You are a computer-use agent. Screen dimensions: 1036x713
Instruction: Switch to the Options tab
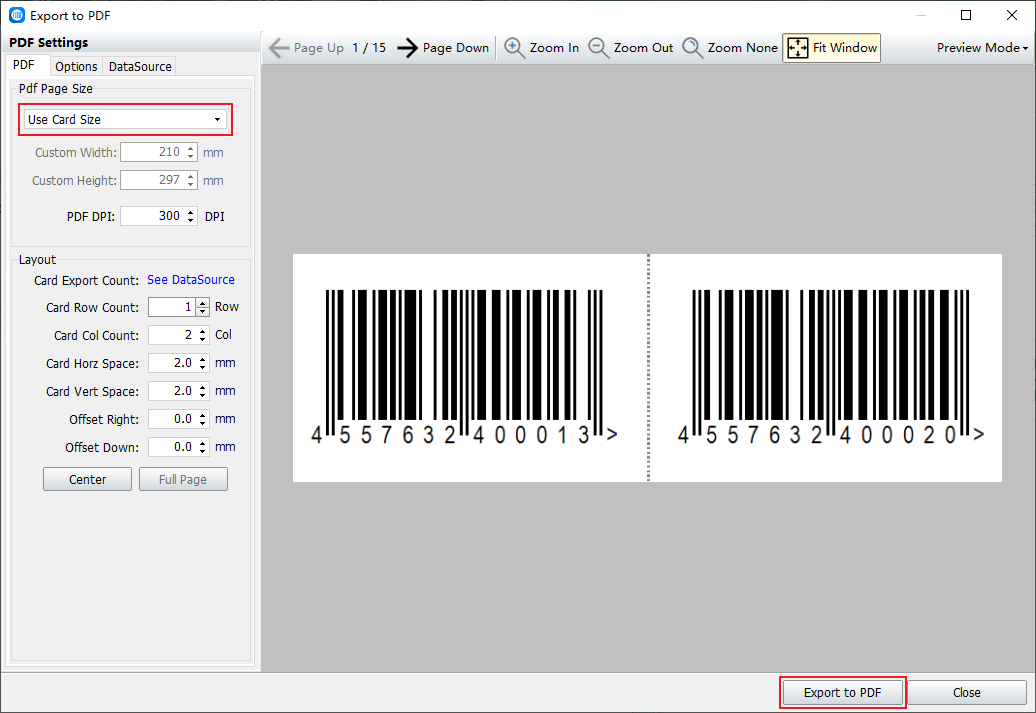click(76, 66)
